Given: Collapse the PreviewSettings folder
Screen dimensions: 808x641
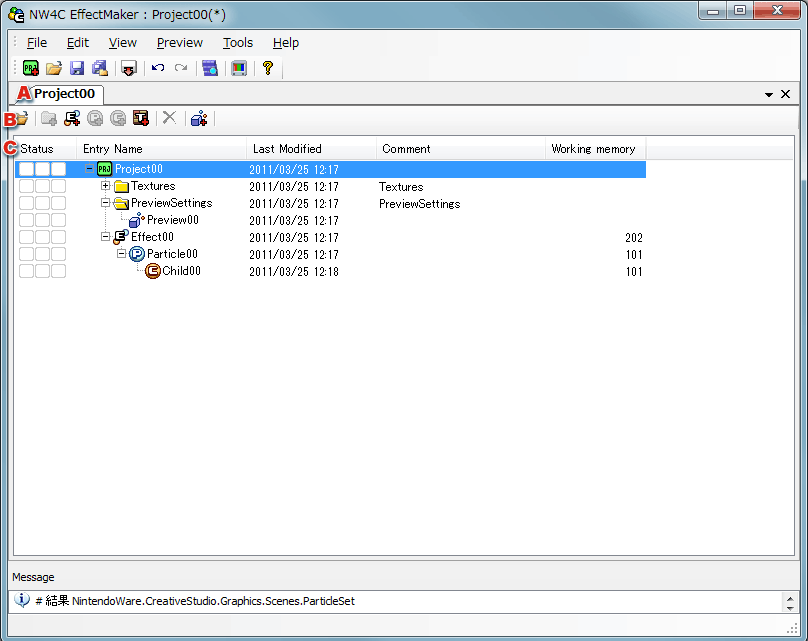Looking at the screenshot, I should (105, 202).
